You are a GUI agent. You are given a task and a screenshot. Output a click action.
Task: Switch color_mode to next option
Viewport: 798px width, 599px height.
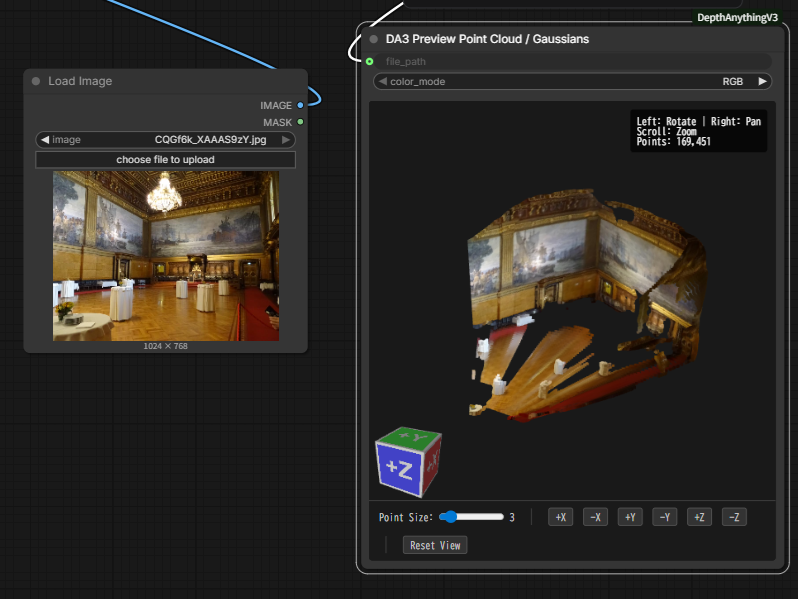pos(763,81)
